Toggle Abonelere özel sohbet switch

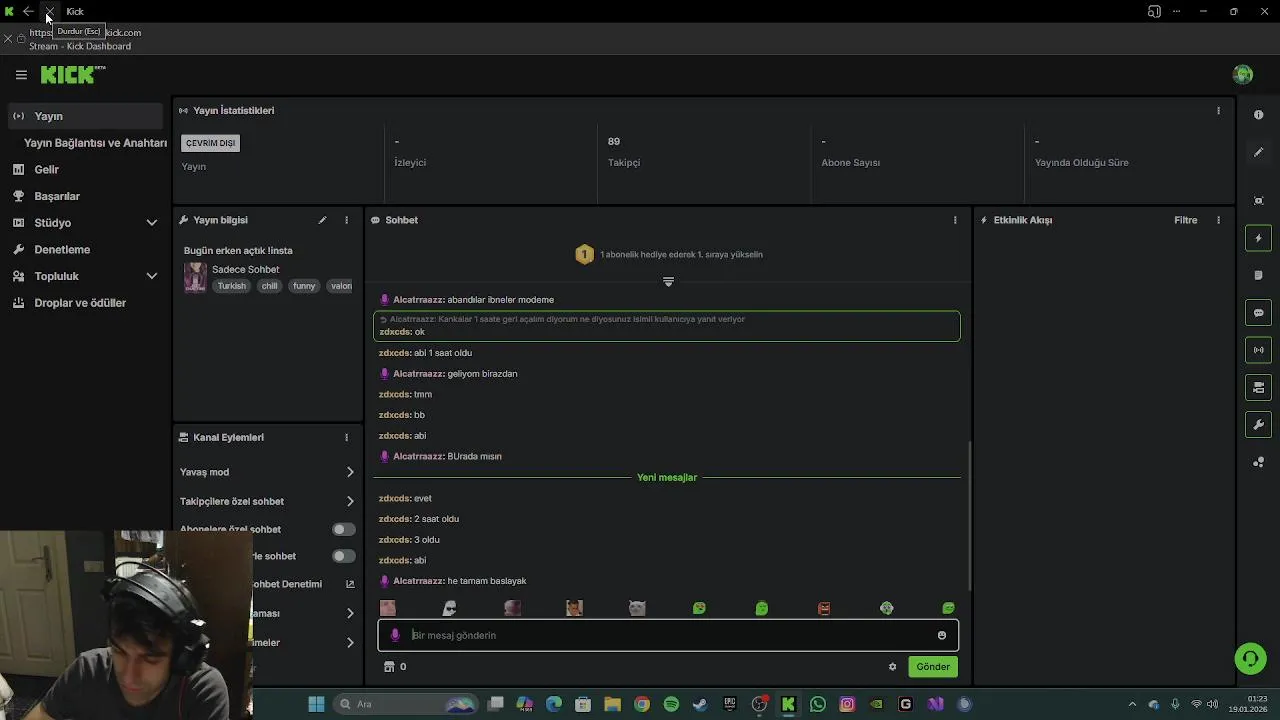pyautogui.click(x=343, y=529)
